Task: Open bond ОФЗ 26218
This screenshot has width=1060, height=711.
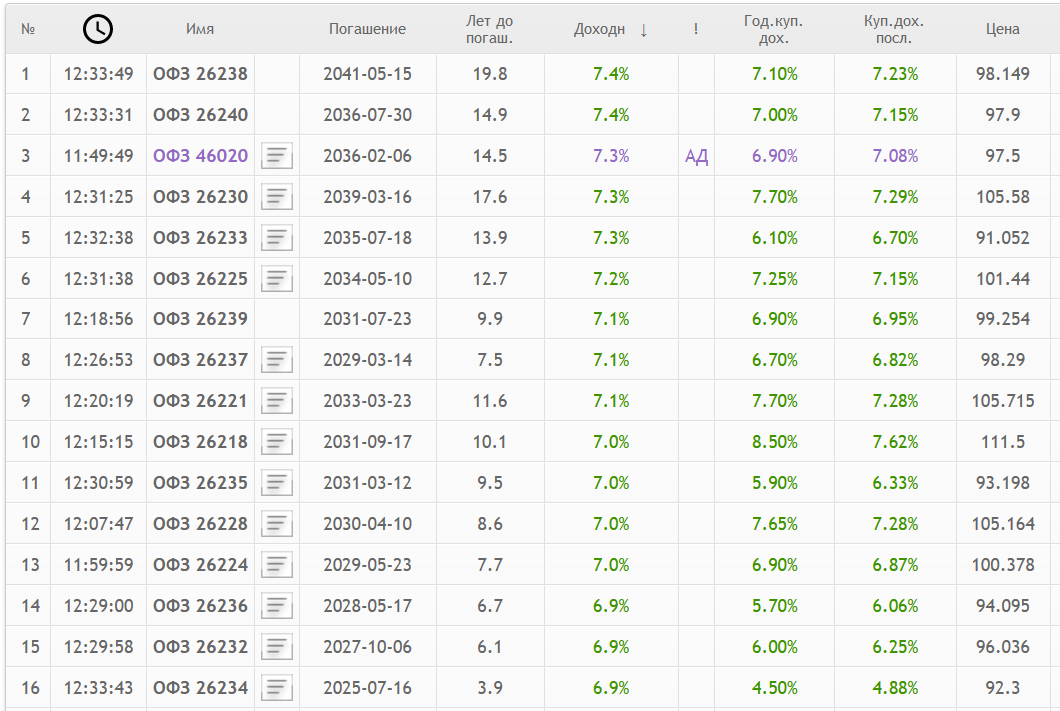Action: [200, 442]
